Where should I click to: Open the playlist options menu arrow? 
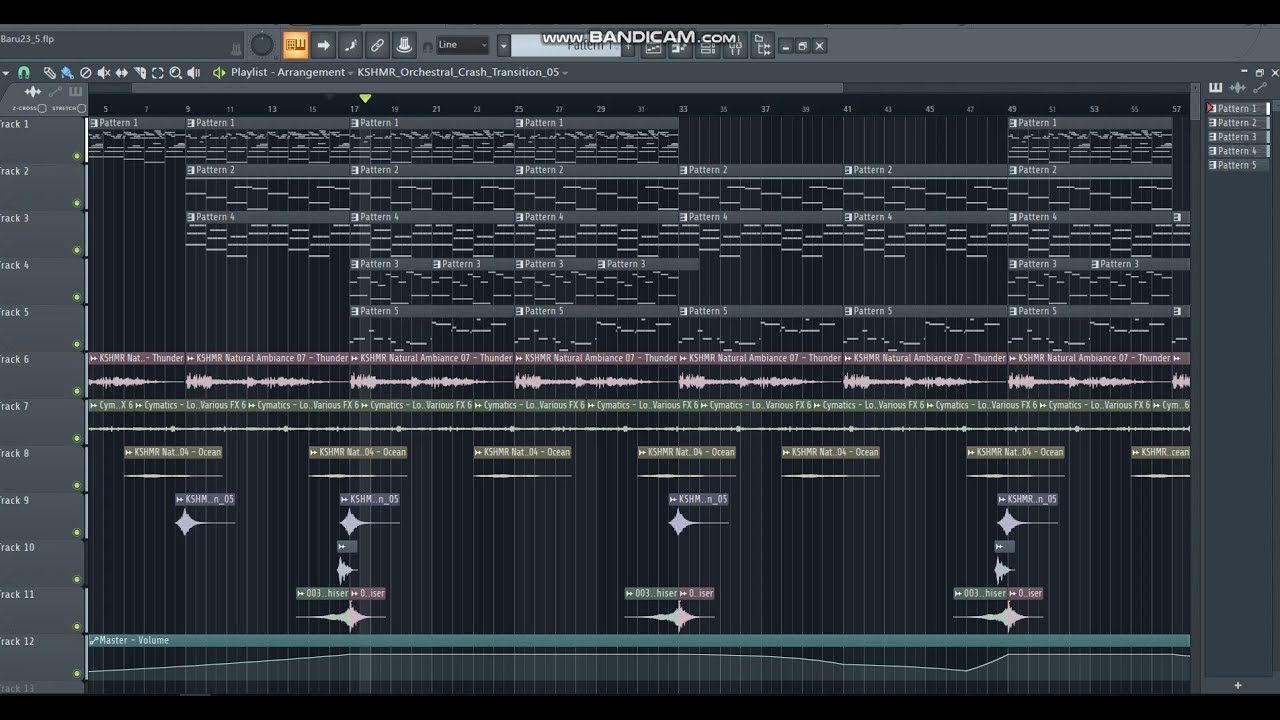coord(5,73)
